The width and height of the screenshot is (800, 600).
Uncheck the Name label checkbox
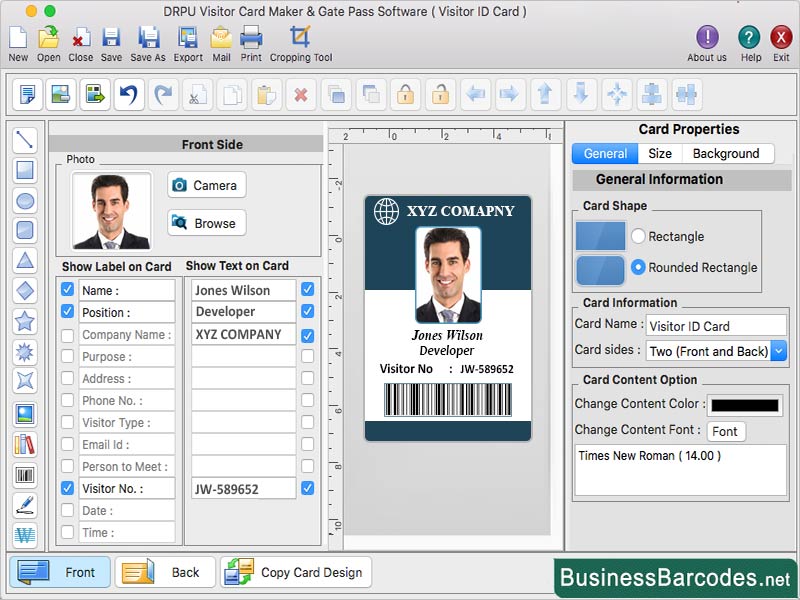(66, 290)
